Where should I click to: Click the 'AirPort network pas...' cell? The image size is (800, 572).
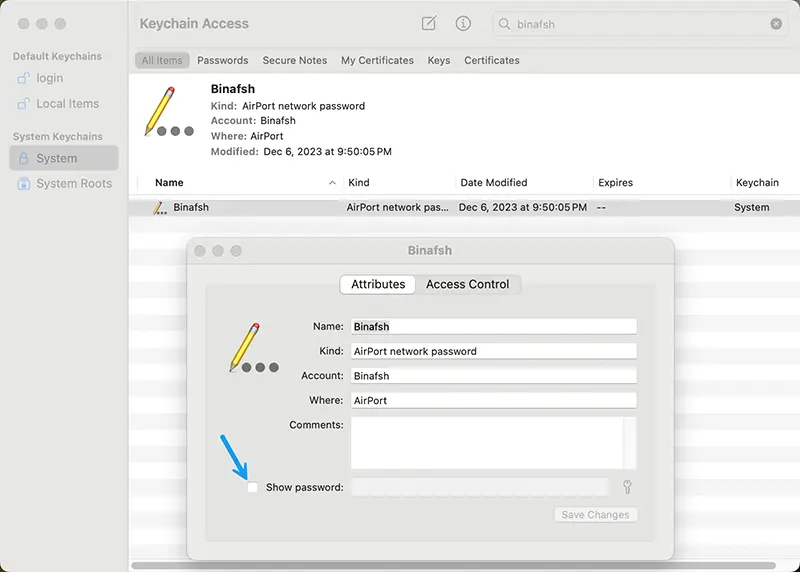(x=397, y=208)
